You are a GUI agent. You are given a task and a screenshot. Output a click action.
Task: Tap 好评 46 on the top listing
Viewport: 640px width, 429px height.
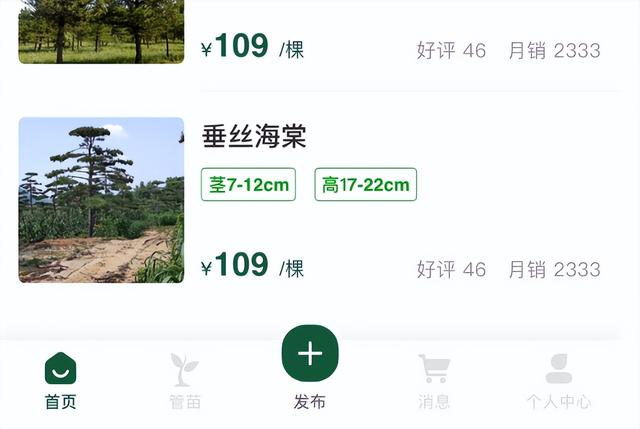click(451, 51)
